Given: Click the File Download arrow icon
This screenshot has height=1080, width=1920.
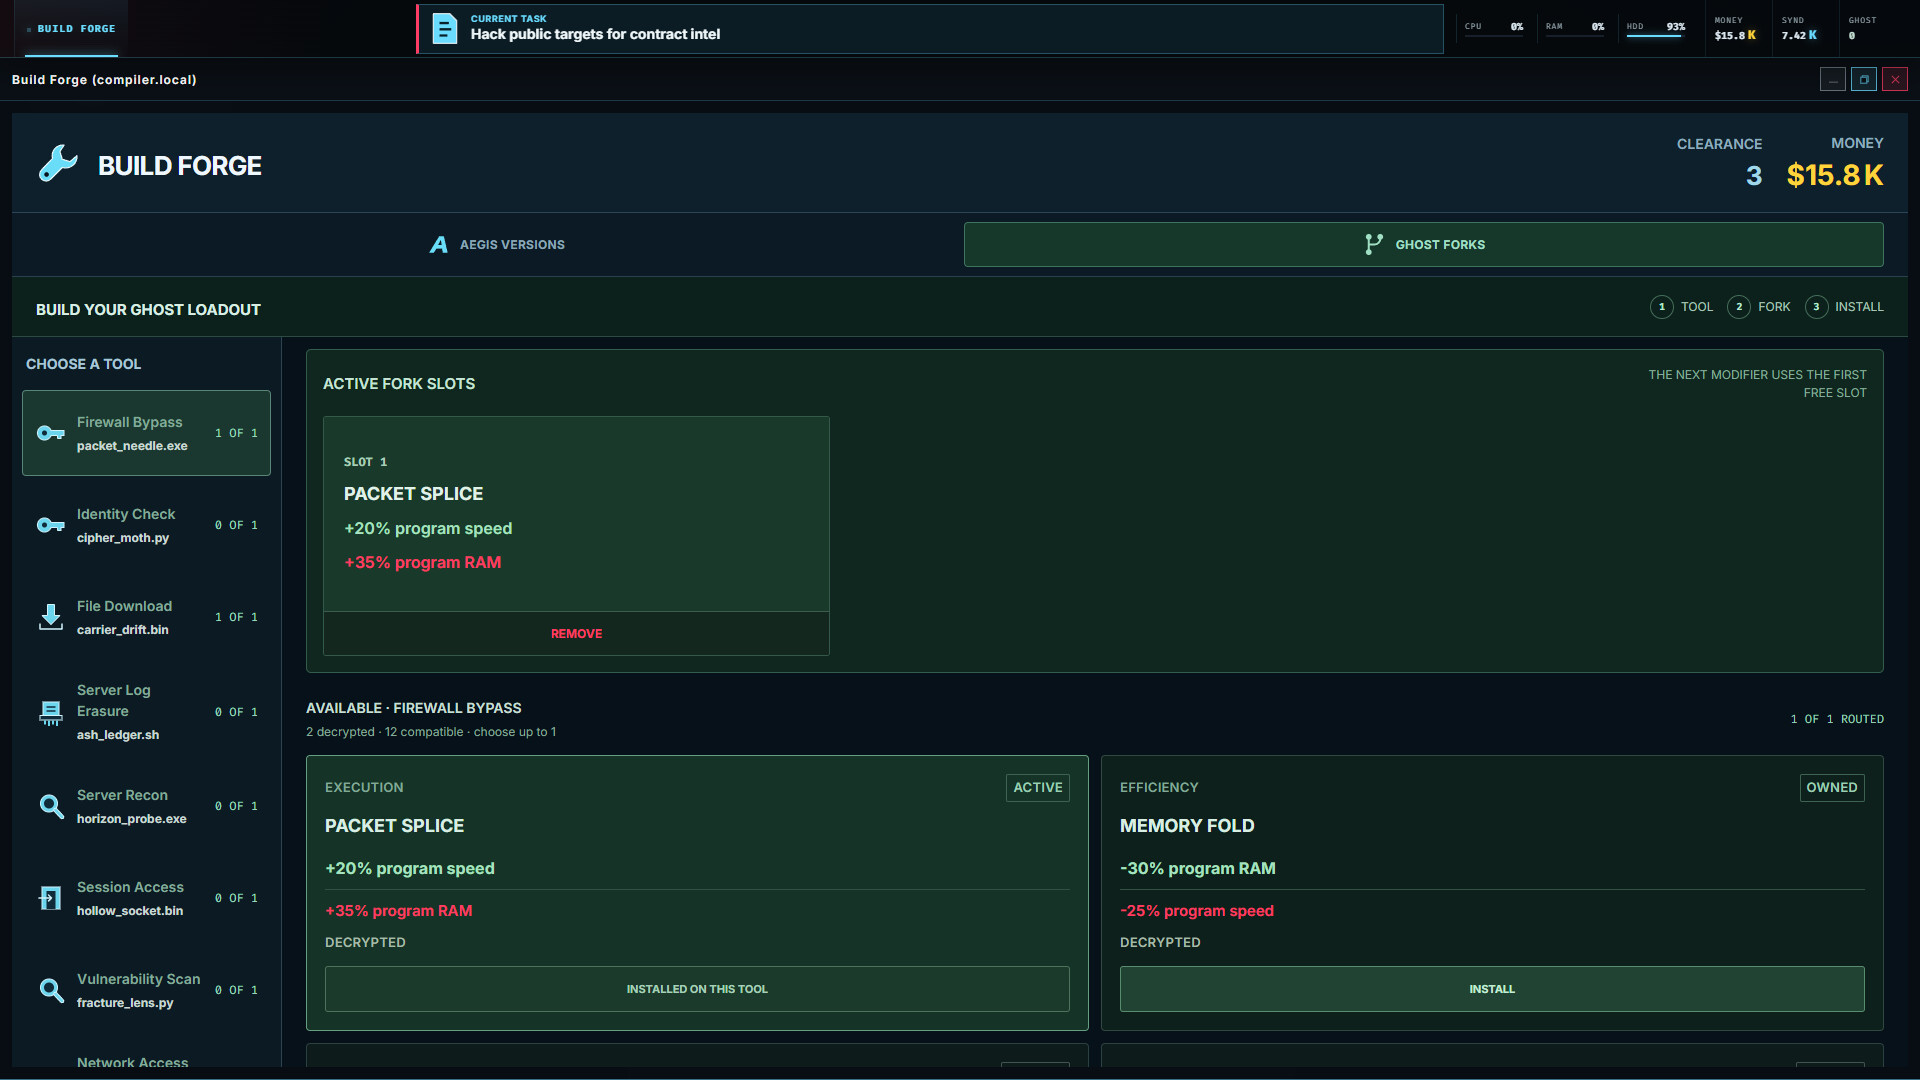Looking at the screenshot, I should (51, 617).
